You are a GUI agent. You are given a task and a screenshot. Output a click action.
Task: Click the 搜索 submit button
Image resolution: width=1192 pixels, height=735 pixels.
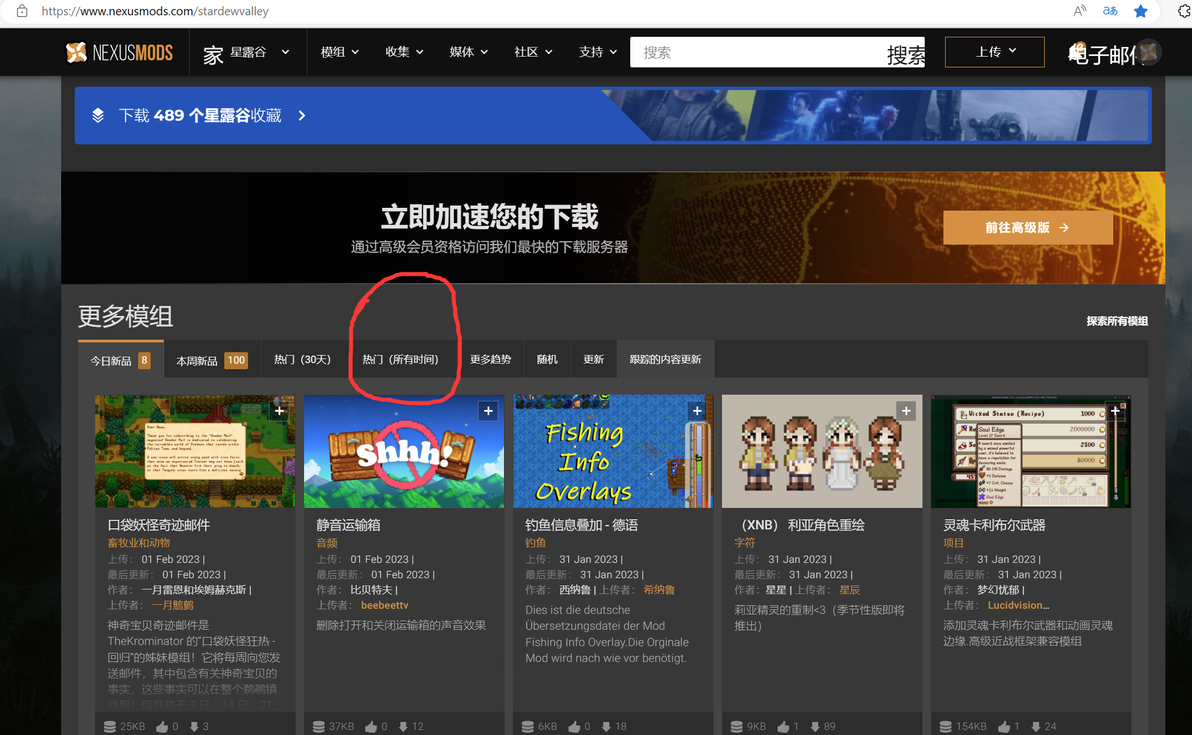(x=905, y=54)
